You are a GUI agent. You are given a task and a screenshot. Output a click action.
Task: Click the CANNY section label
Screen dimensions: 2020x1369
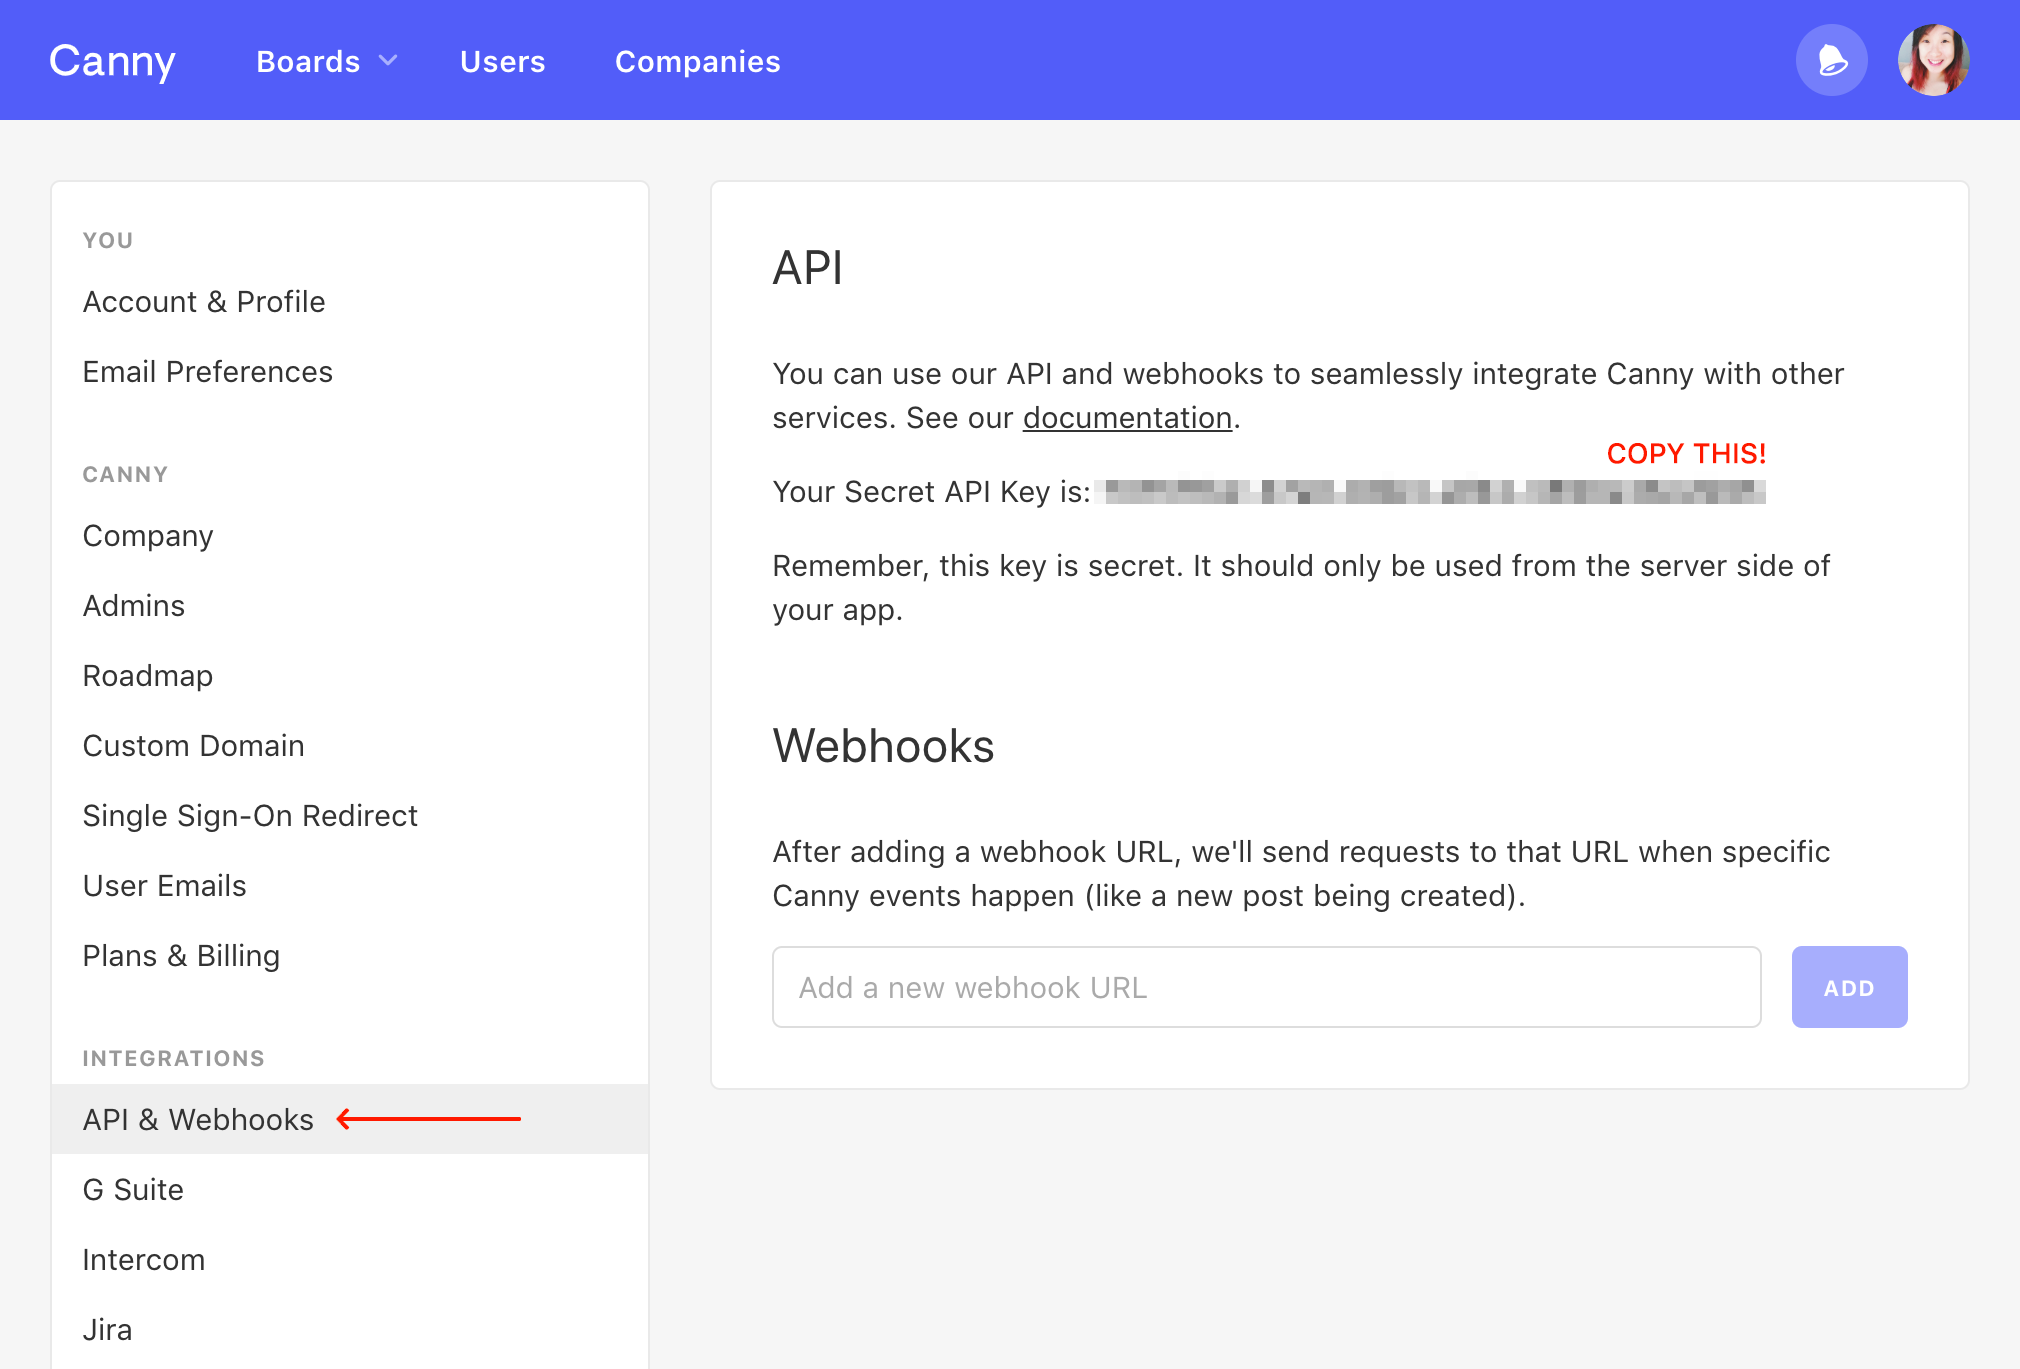point(125,474)
